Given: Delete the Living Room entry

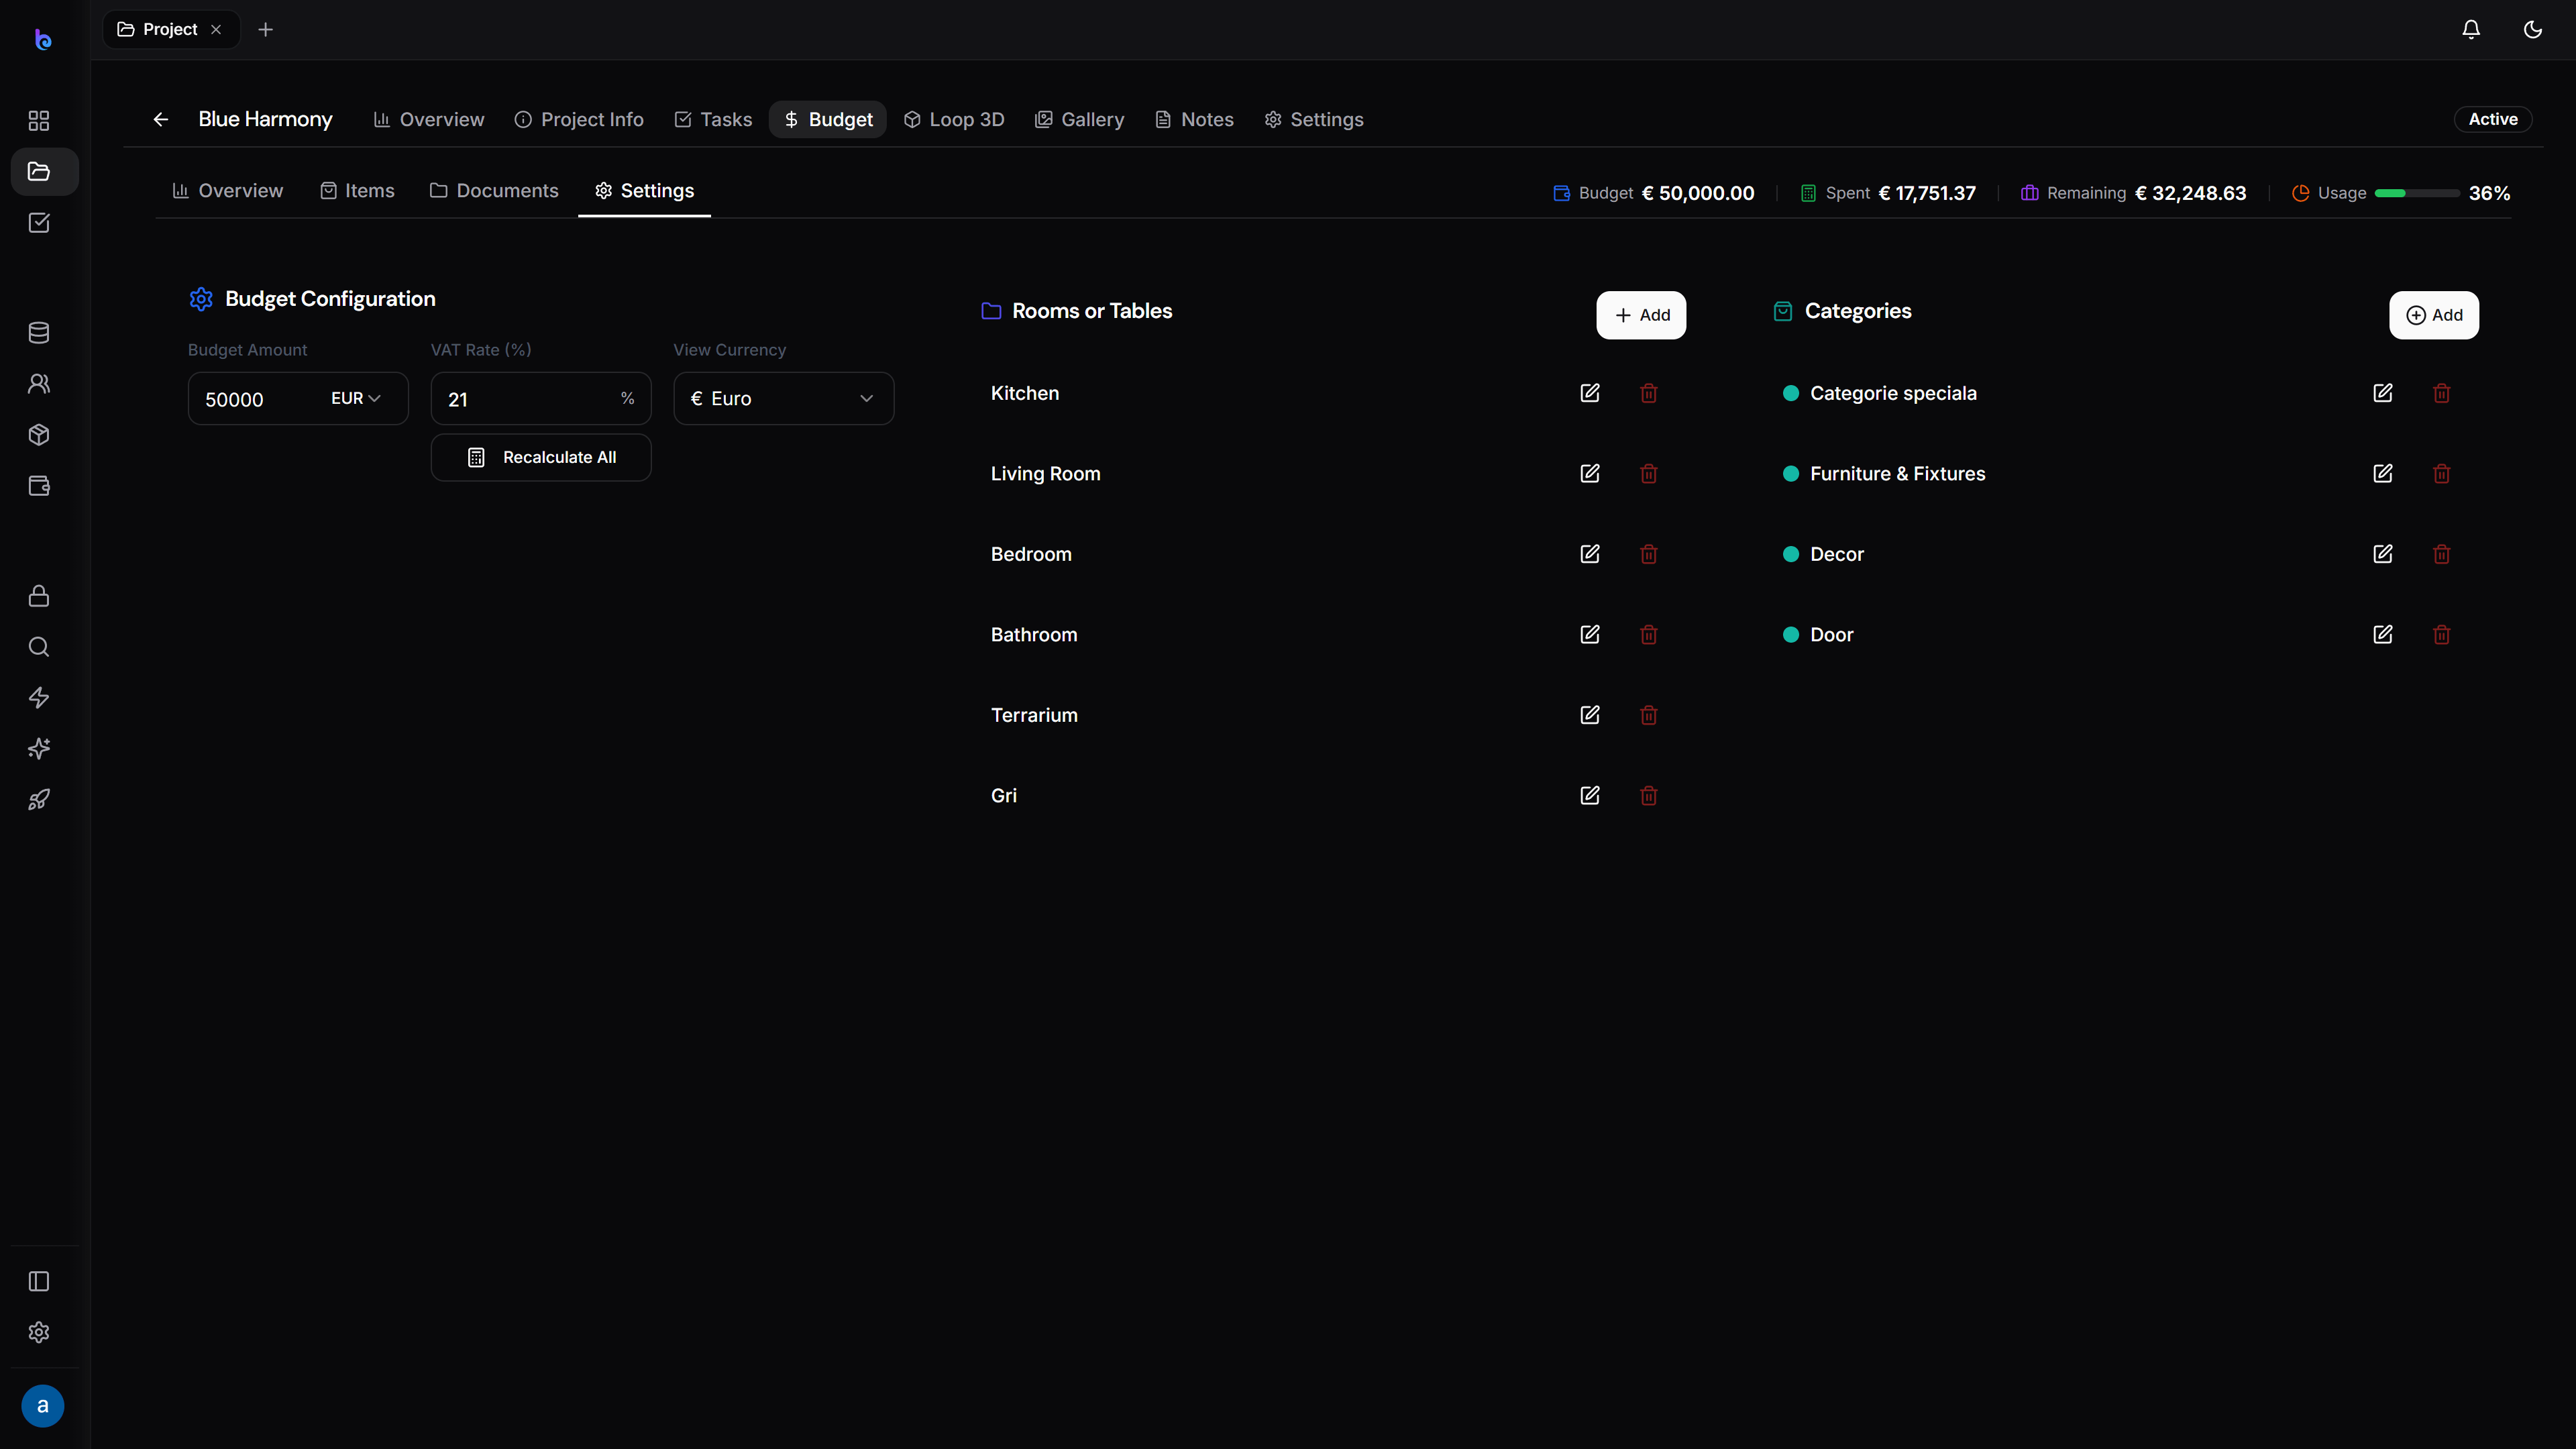Looking at the screenshot, I should click(x=1649, y=474).
